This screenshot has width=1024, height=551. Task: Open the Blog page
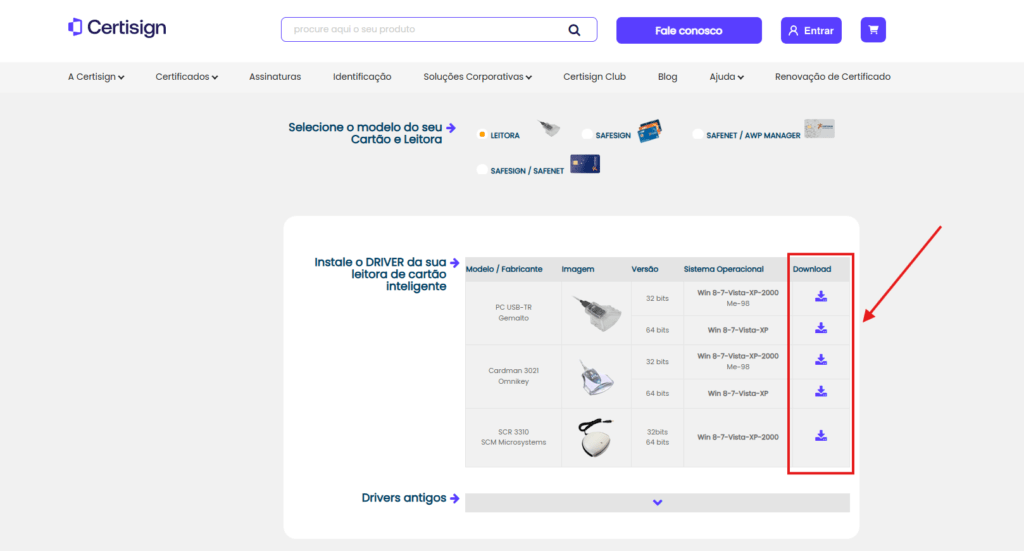(x=667, y=77)
